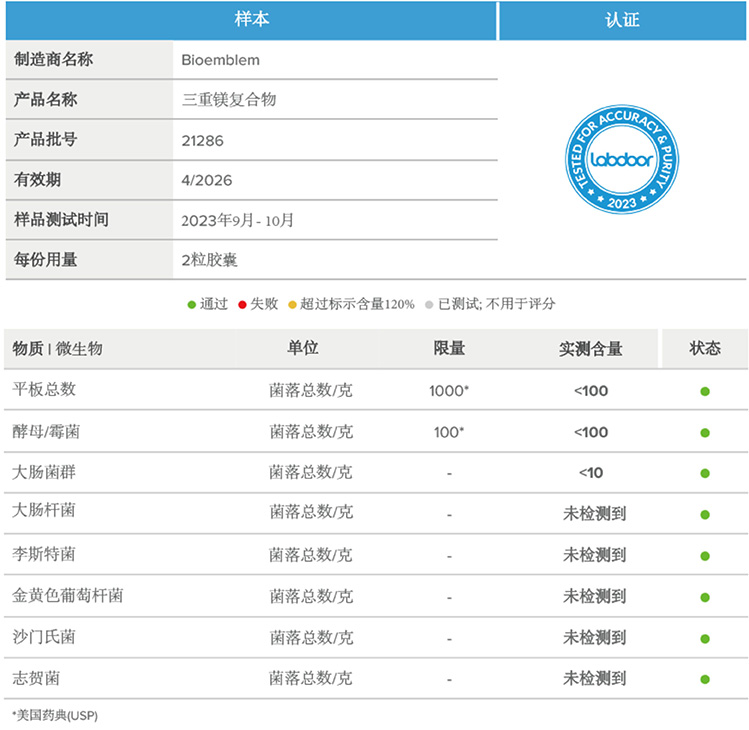Click the status dot for 金黄色葡萄杆菌

click(705, 597)
